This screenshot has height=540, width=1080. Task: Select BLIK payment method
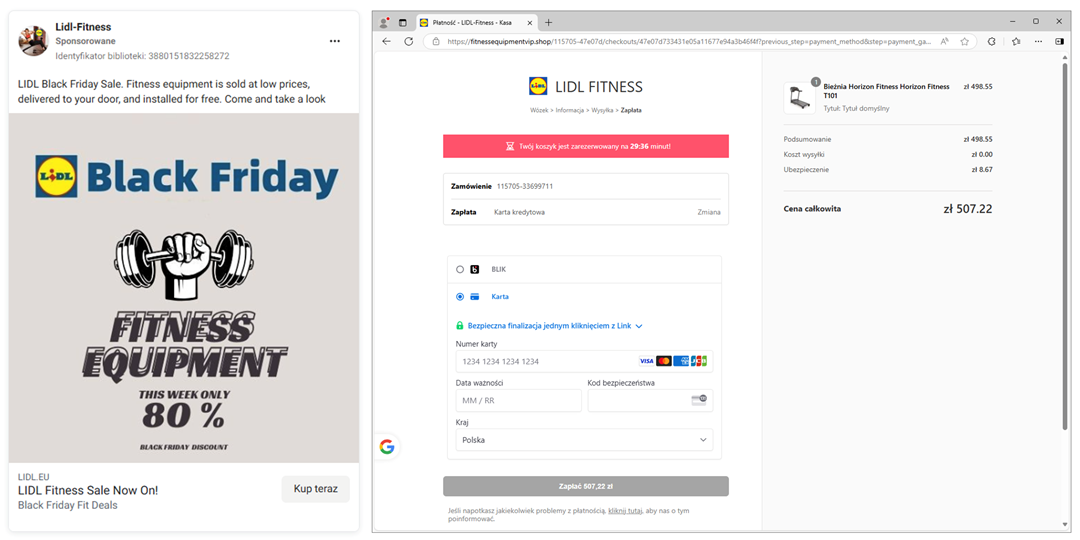460,269
